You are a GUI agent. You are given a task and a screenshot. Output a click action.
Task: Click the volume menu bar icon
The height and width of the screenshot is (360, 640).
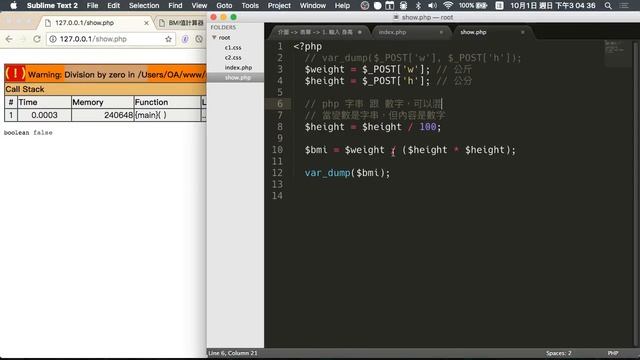(432, 5)
